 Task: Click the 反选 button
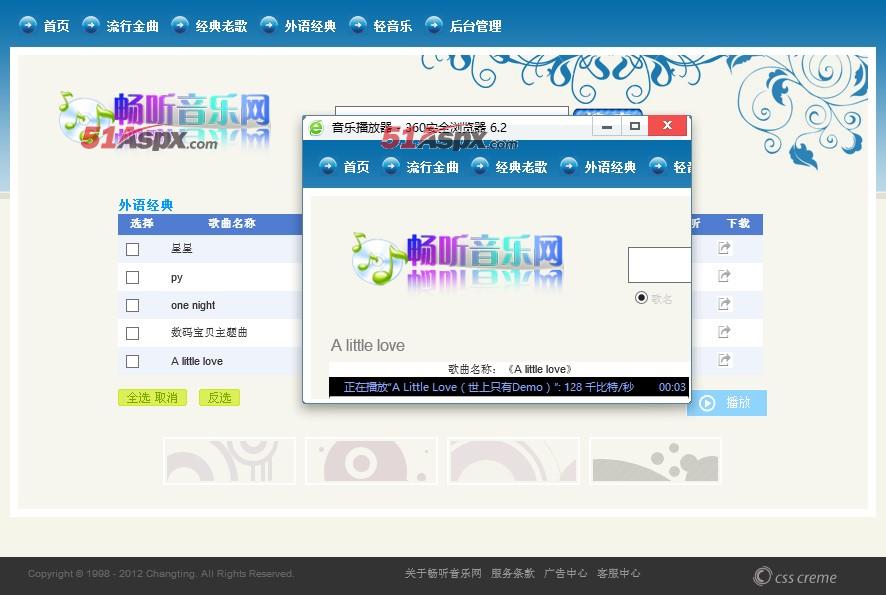click(x=219, y=397)
